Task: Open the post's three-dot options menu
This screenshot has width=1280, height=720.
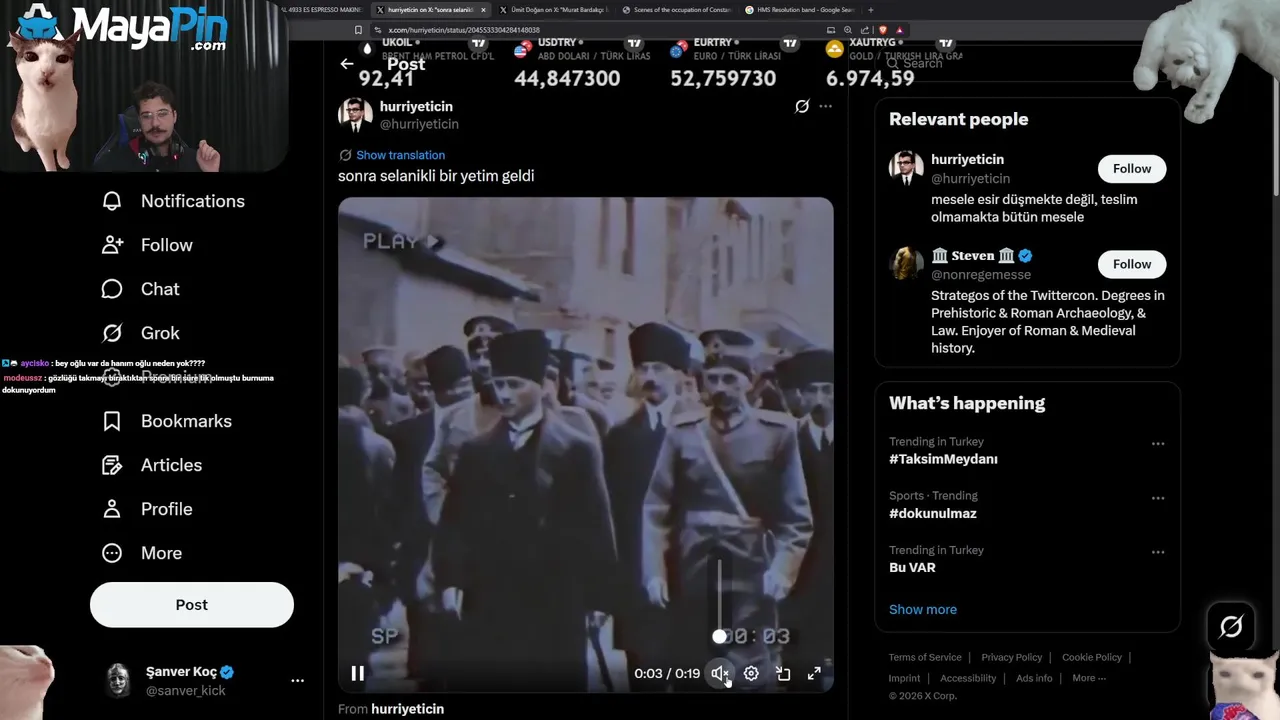Action: pos(825,106)
